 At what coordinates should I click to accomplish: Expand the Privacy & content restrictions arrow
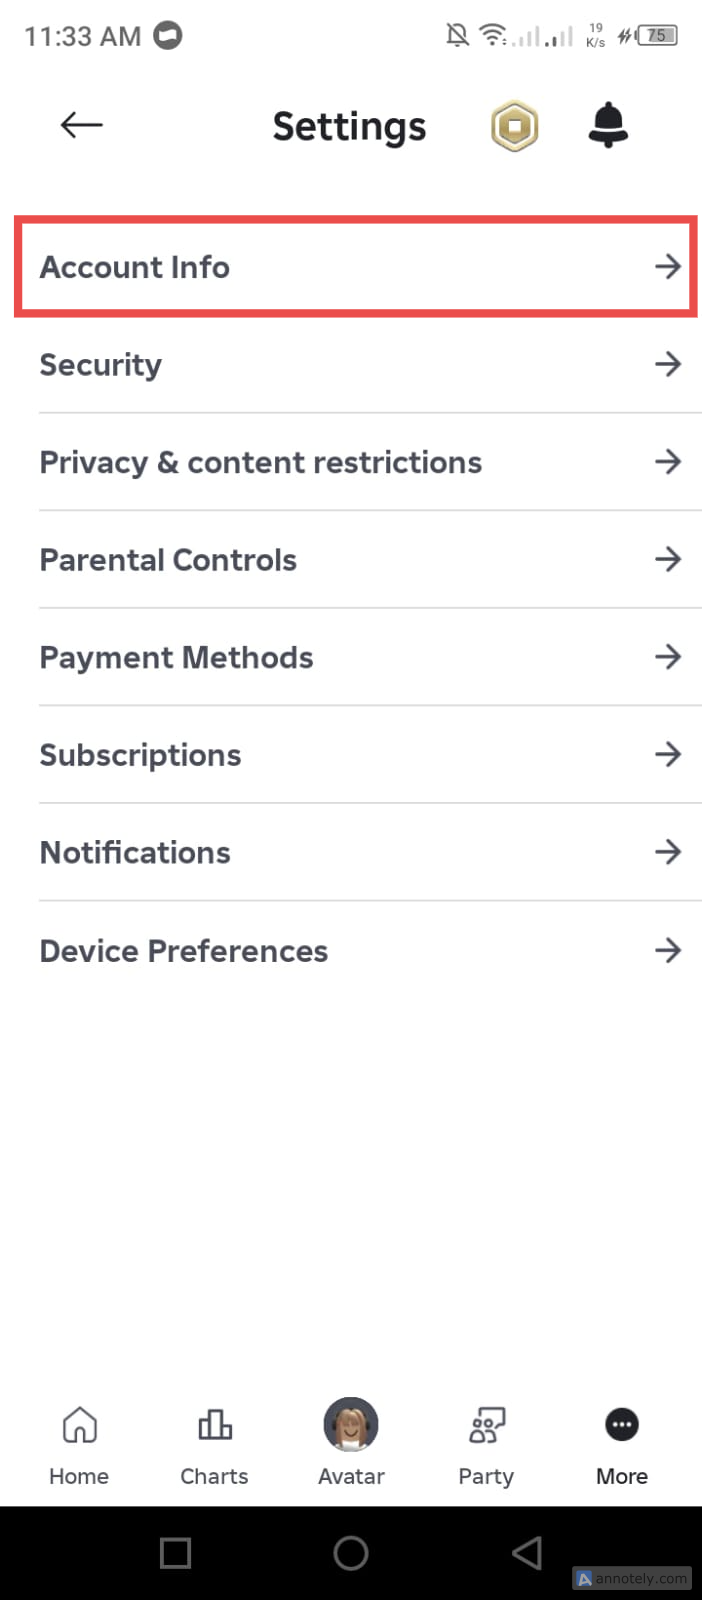(x=668, y=462)
